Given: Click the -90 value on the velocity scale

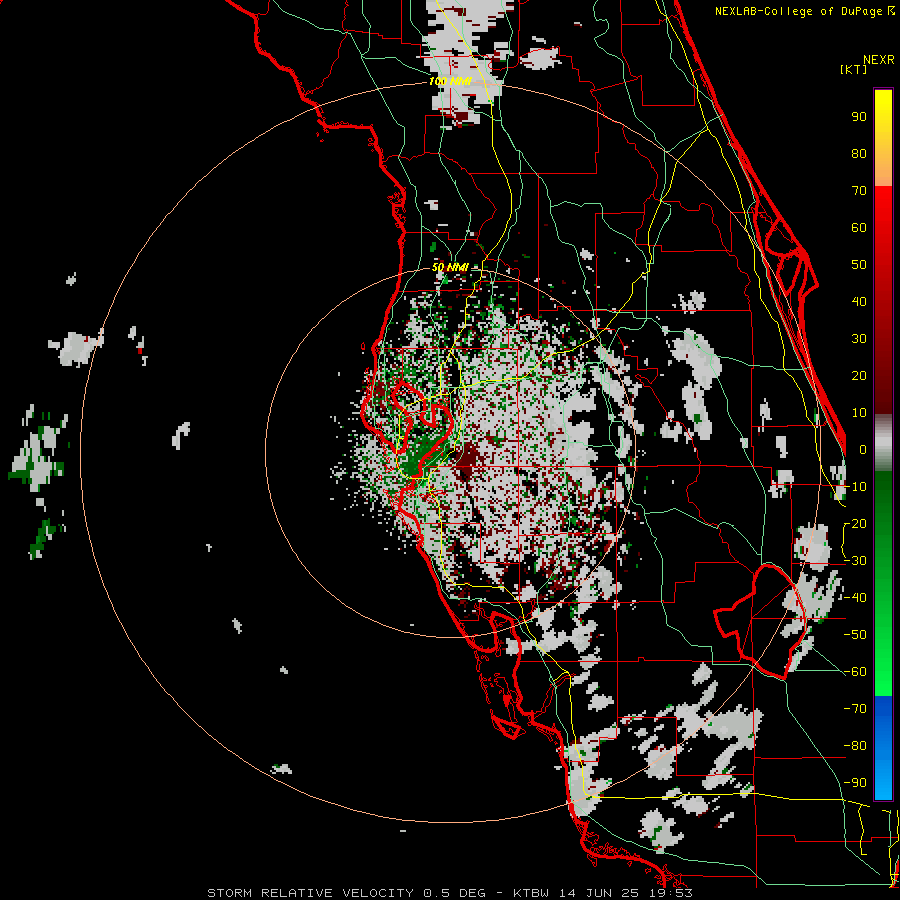Looking at the screenshot, I should [855, 782].
